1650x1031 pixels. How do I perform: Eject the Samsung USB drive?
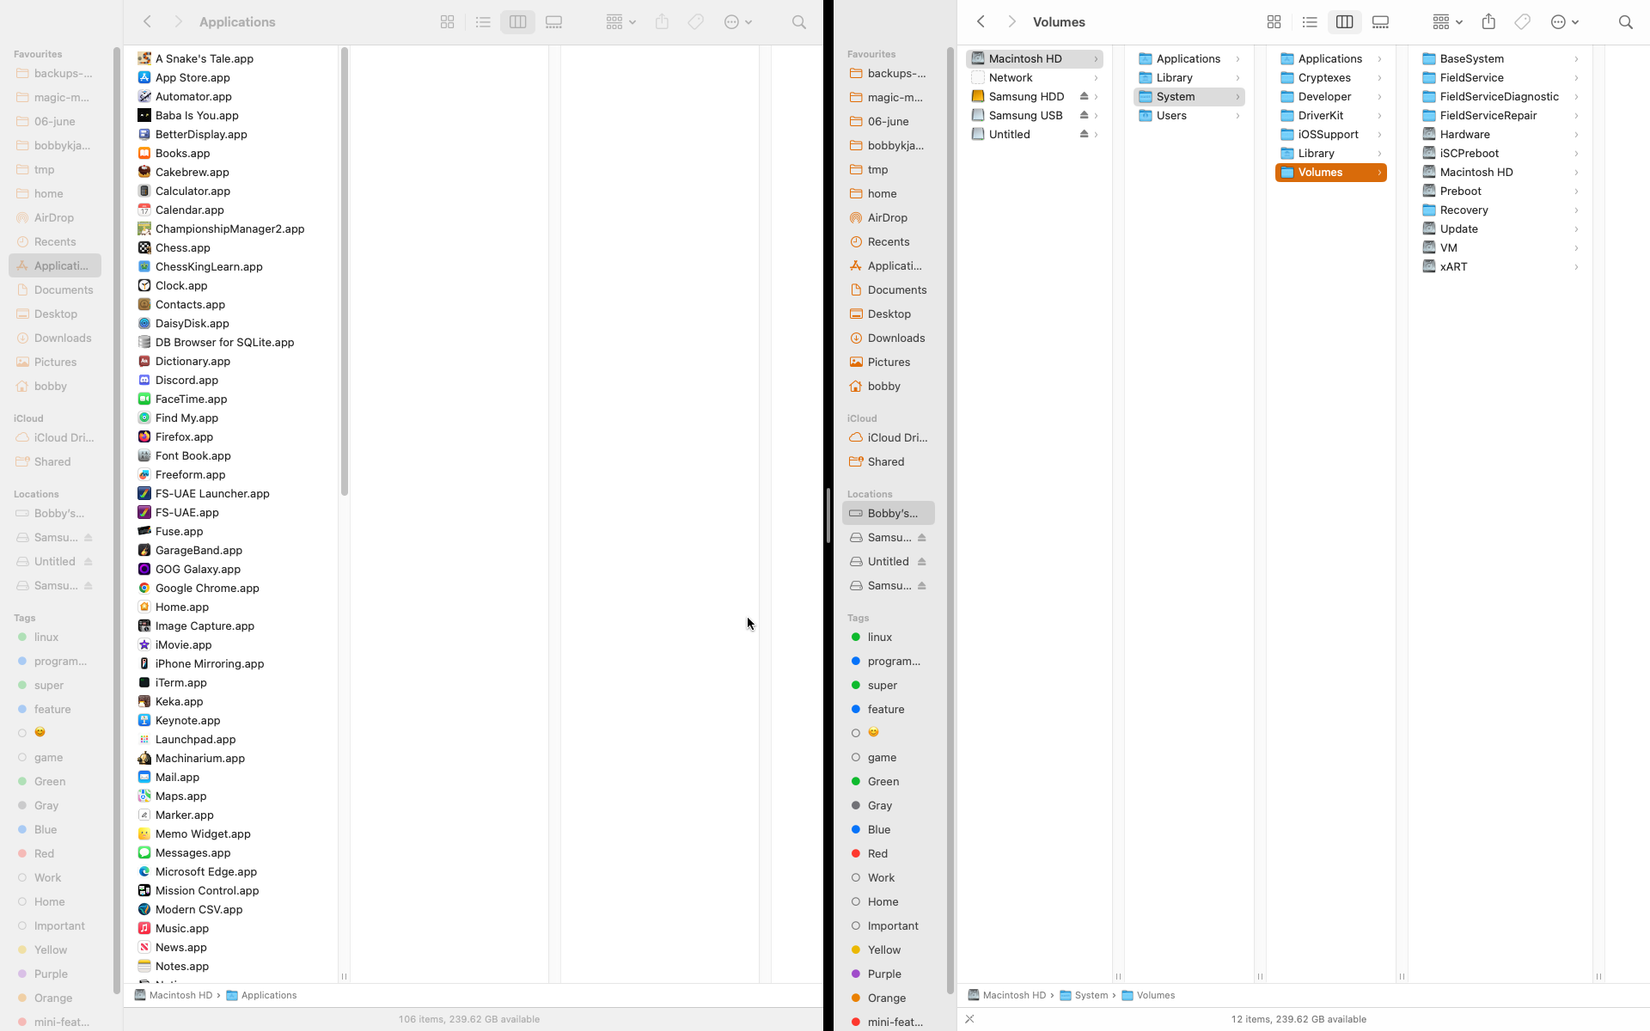[x=1085, y=115]
